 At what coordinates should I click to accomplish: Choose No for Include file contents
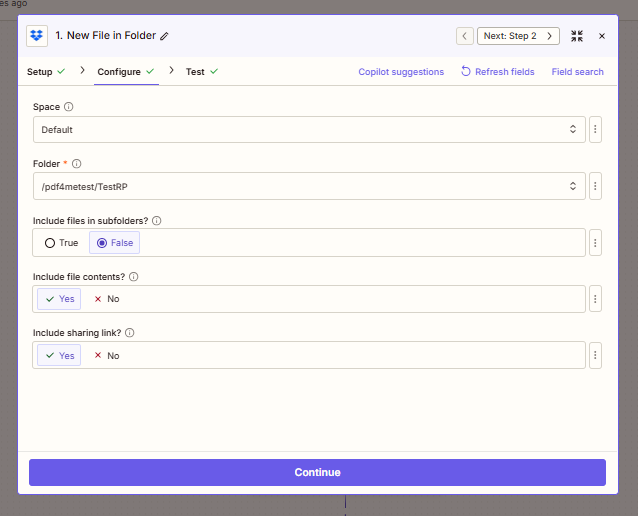point(106,299)
